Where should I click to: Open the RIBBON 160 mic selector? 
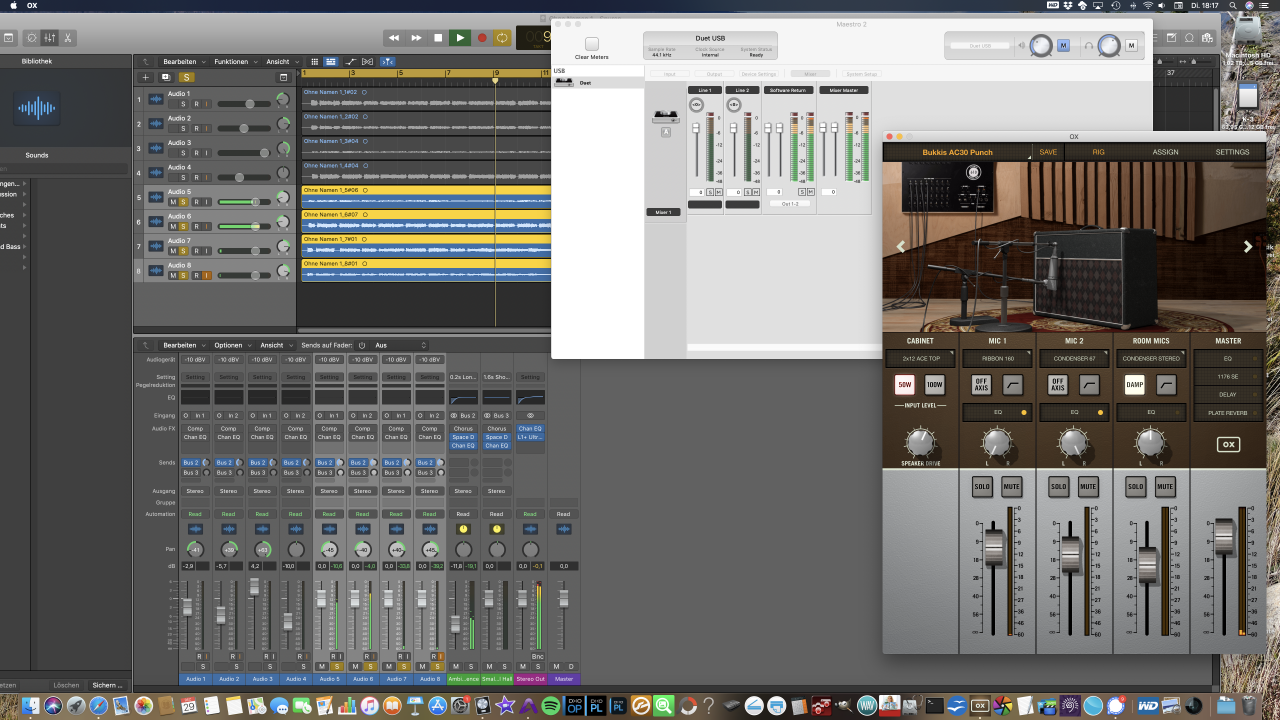point(996,358)
